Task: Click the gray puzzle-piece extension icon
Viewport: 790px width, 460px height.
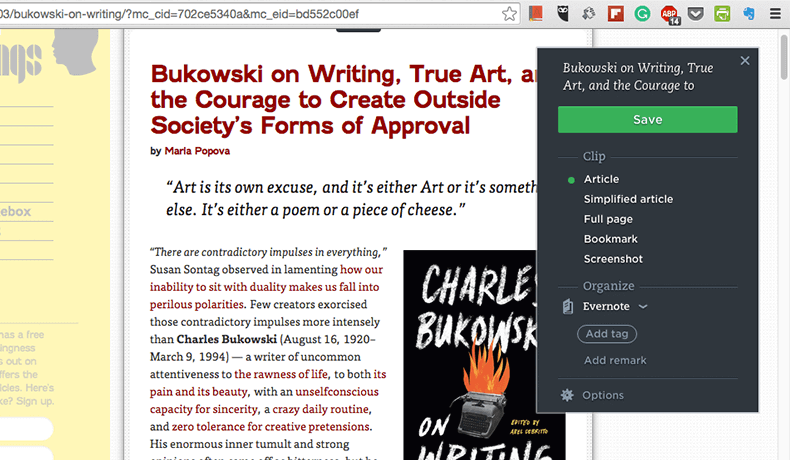Action: point(589,14)
